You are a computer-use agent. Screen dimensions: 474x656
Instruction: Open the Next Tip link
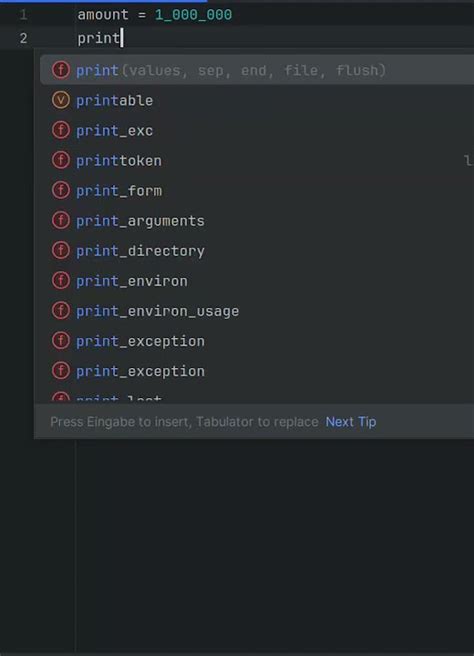(x=351, y=422)
